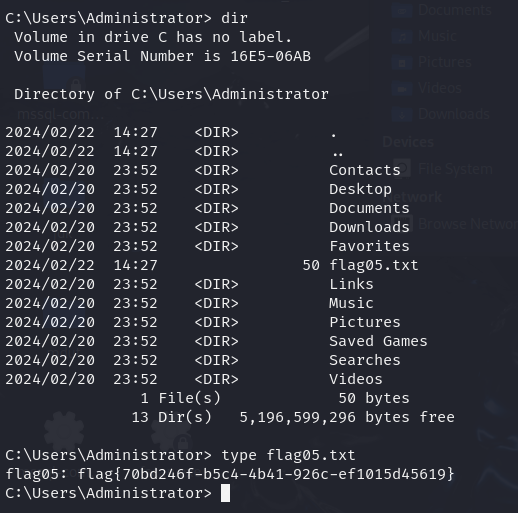Click the flag{70bd246f...} output line
This screenshot has height=513, width=518.
pos(230,474)
